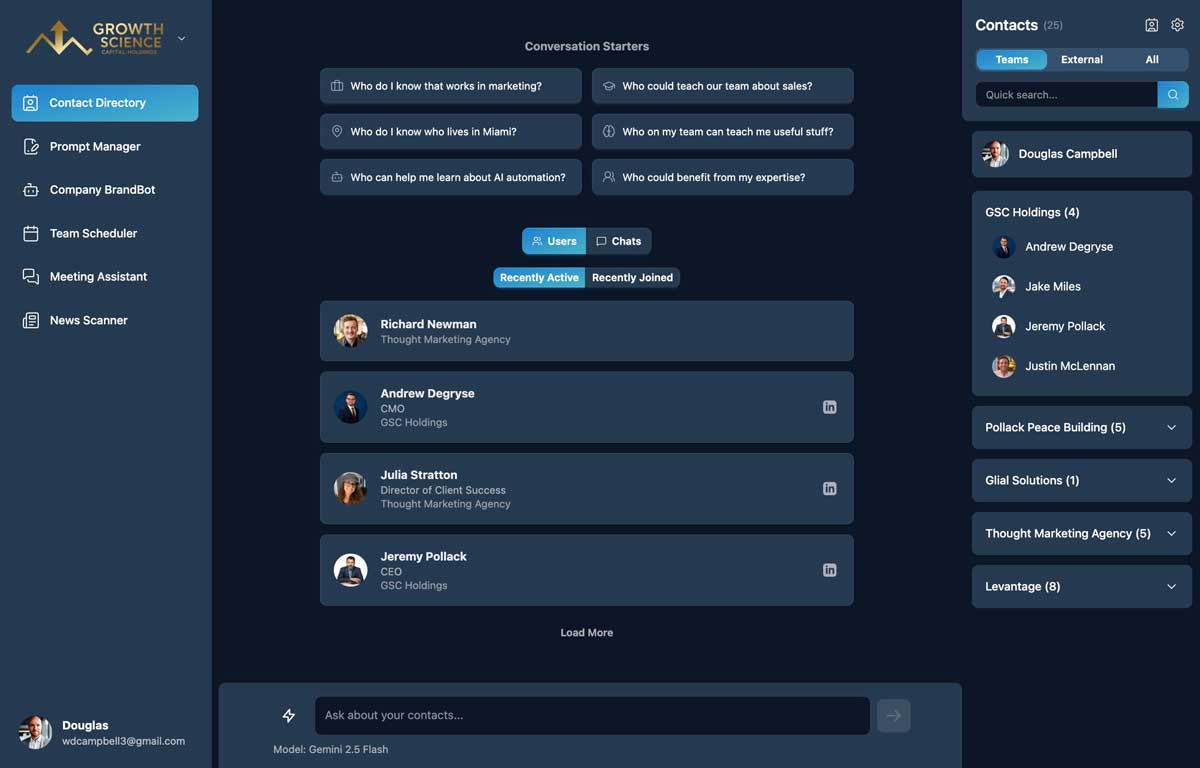Click the Quick search input field
The image size is (1200, 768).
[x=1066, y=95]
